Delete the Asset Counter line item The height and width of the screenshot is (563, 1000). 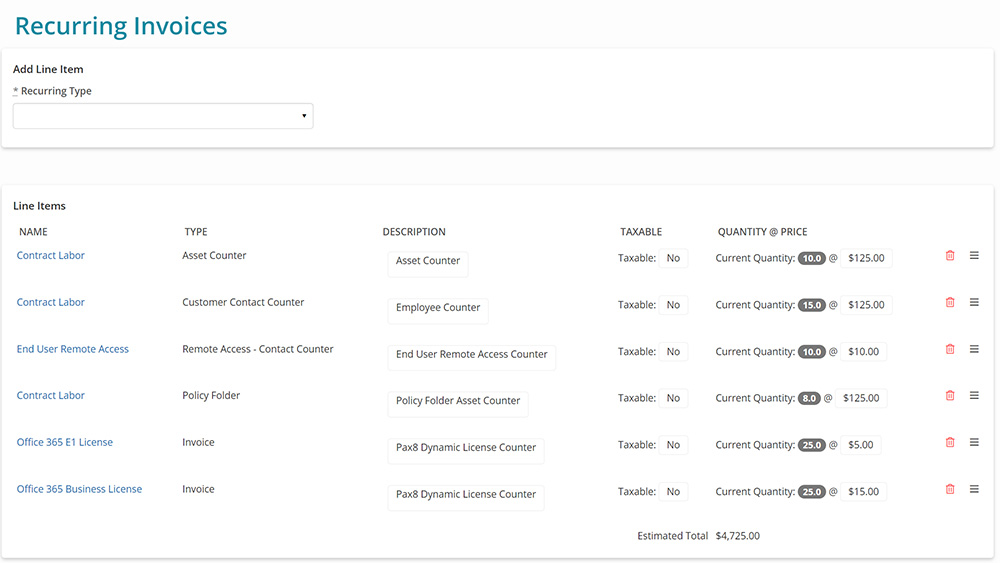[x=950, y=256]
